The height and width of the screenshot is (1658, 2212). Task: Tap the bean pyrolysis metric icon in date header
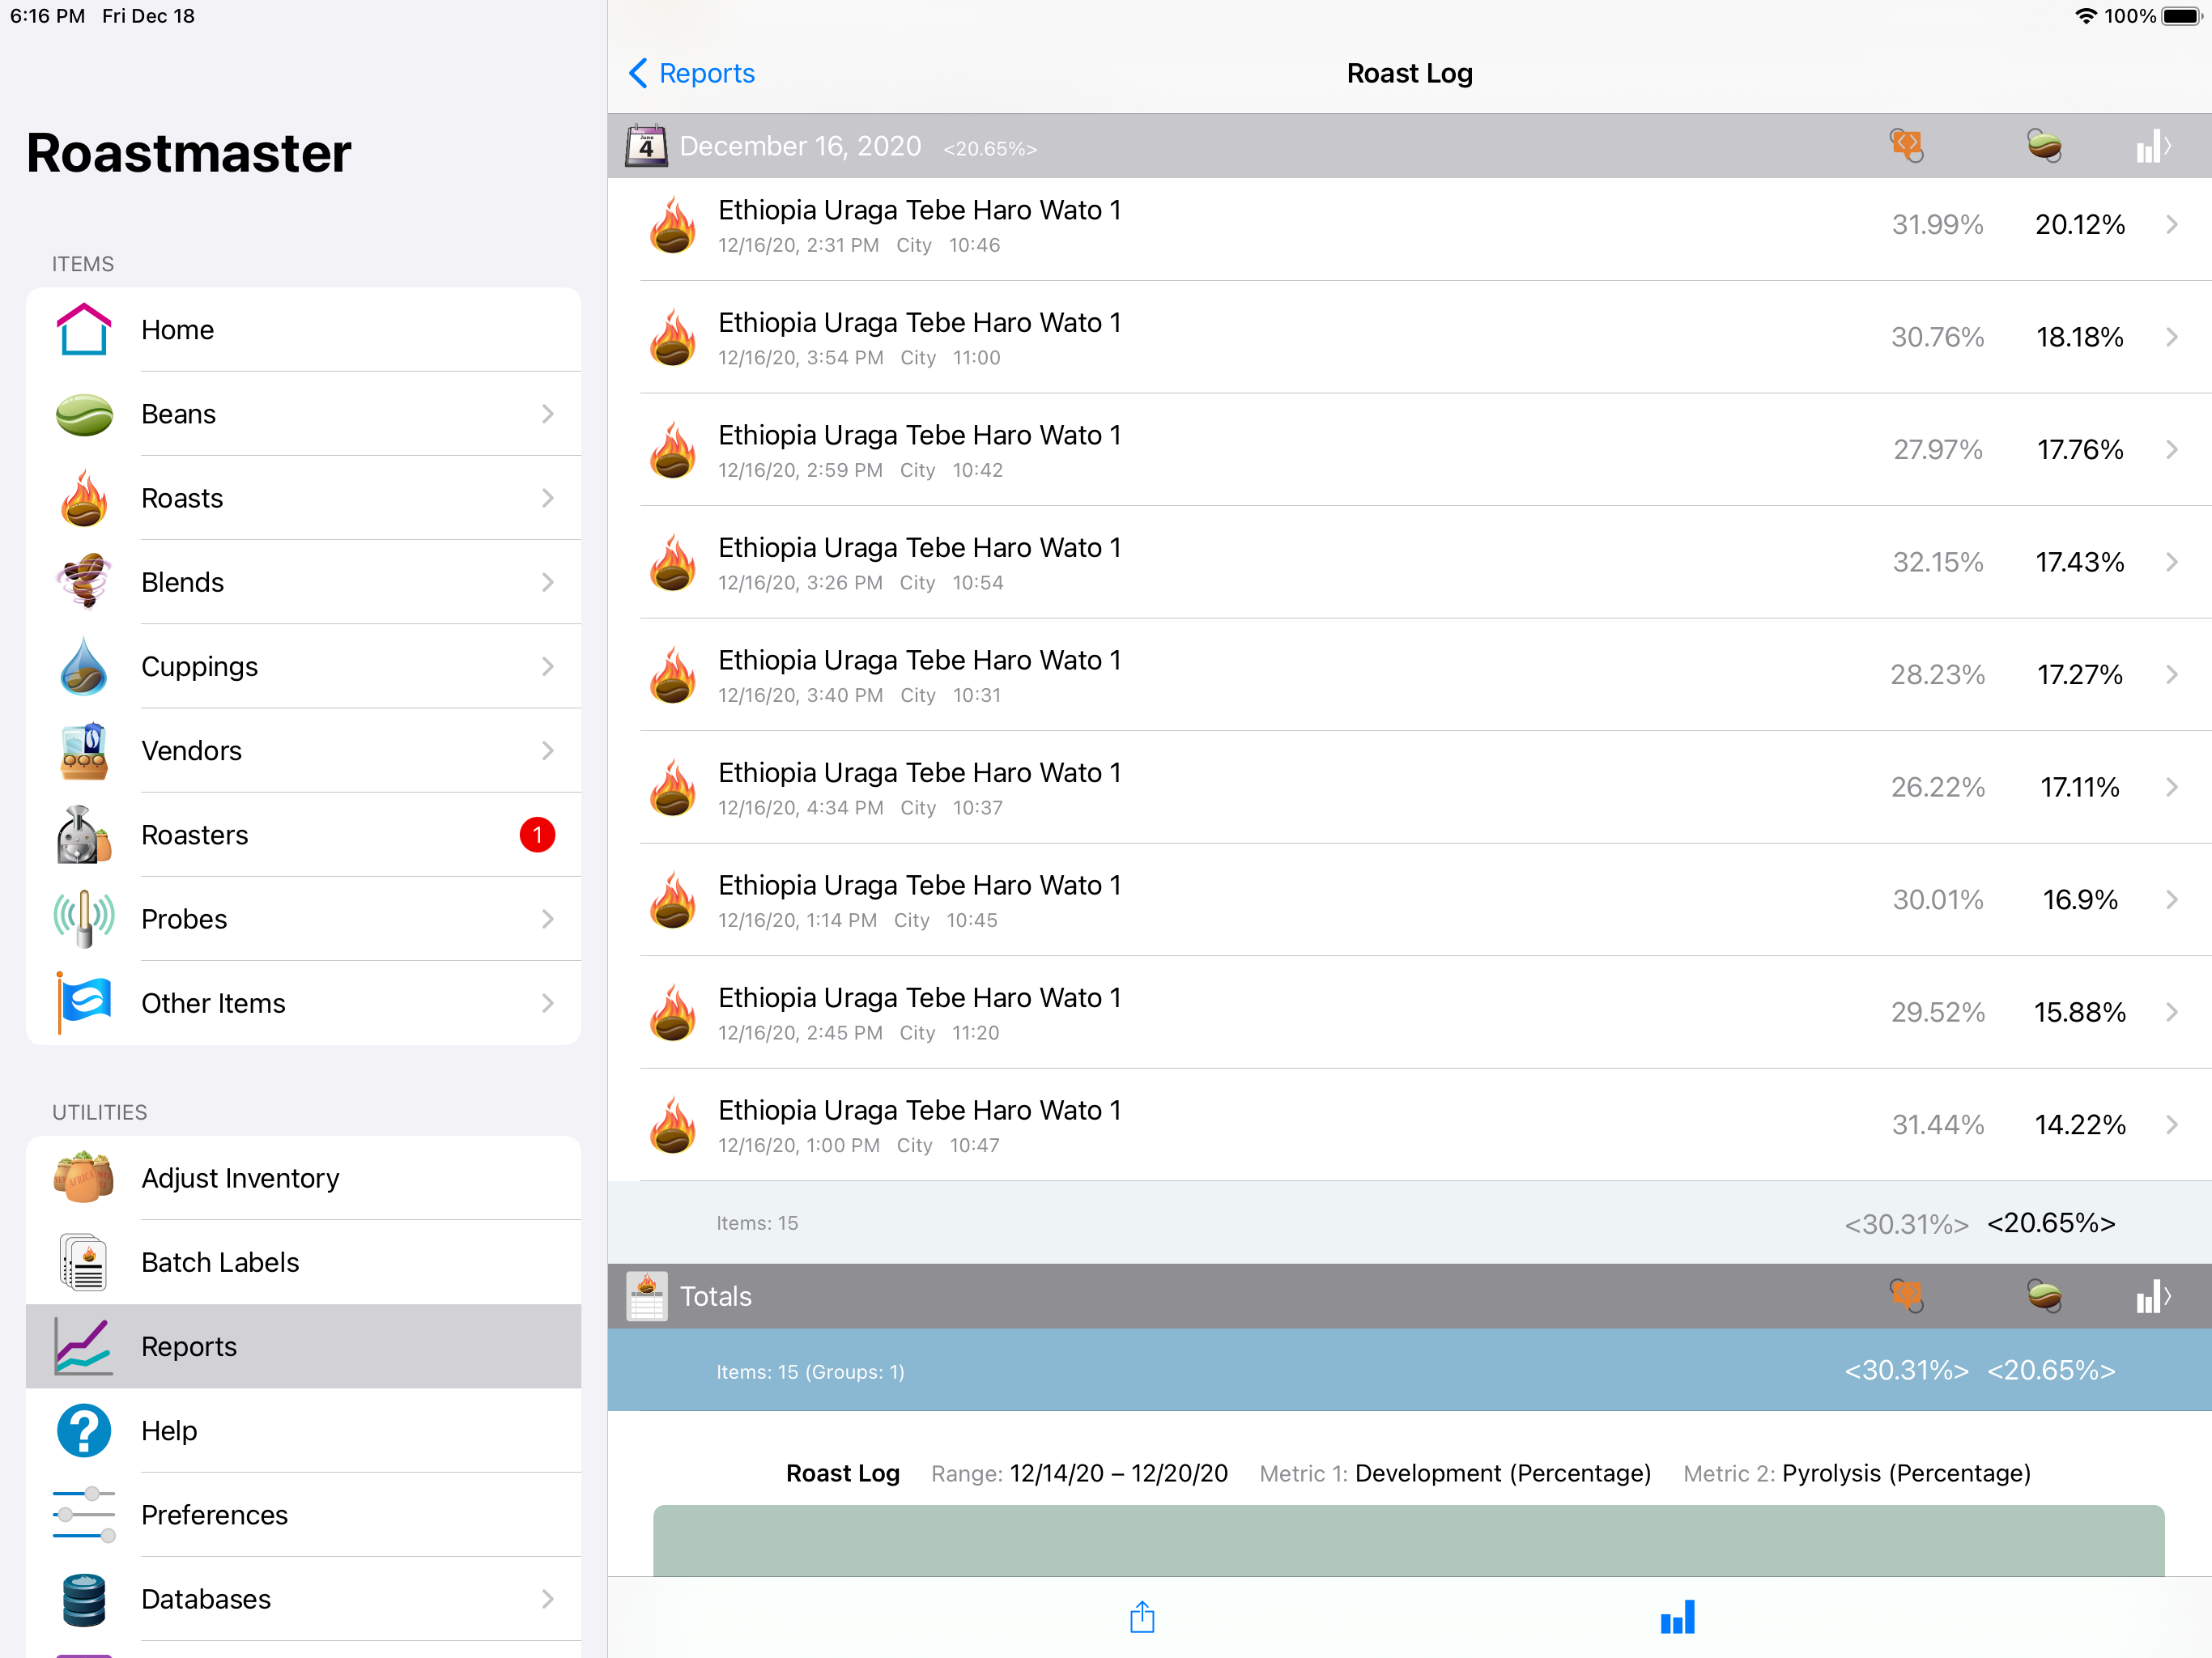pyautogui.click(x=2044, y=146)
